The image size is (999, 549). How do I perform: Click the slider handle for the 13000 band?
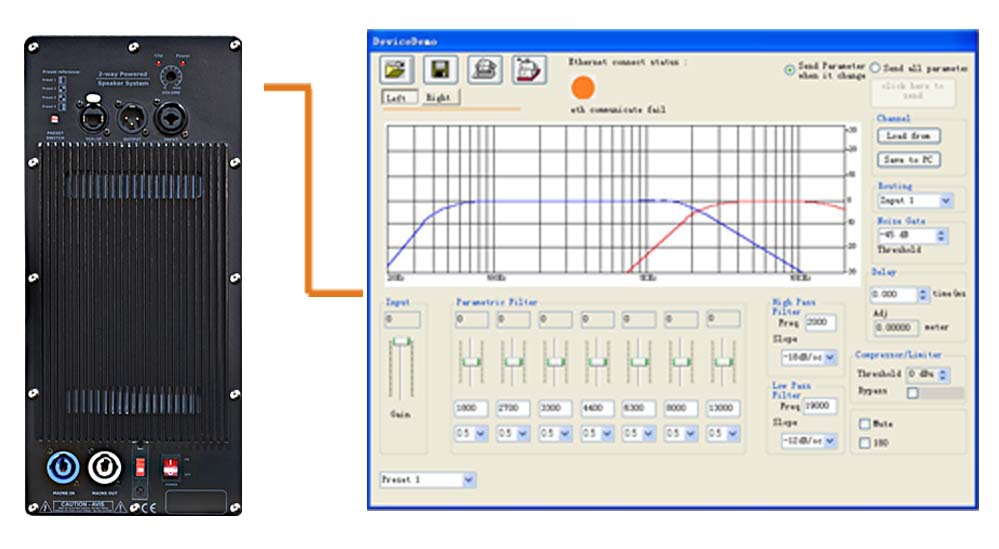coord(723,361)
